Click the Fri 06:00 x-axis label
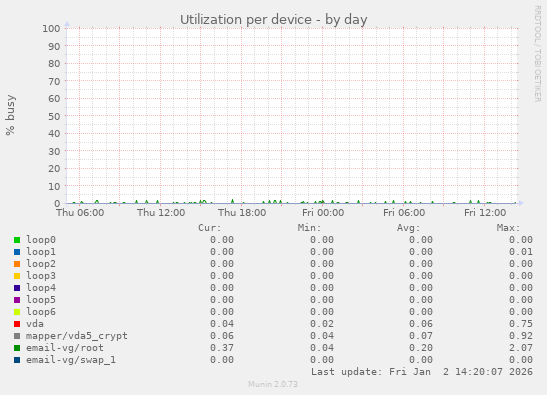Viewport: 547px width, 395px height. click(404, 213)
